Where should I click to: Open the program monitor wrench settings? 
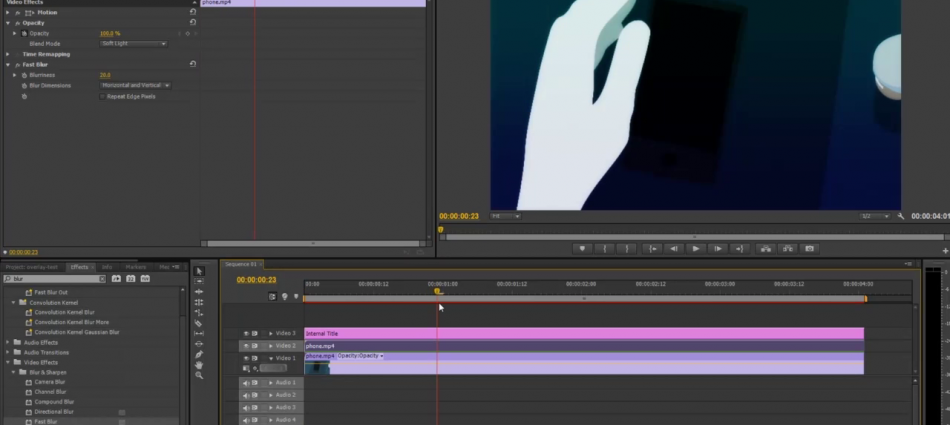pyautogui.click(x=901, y=216)
